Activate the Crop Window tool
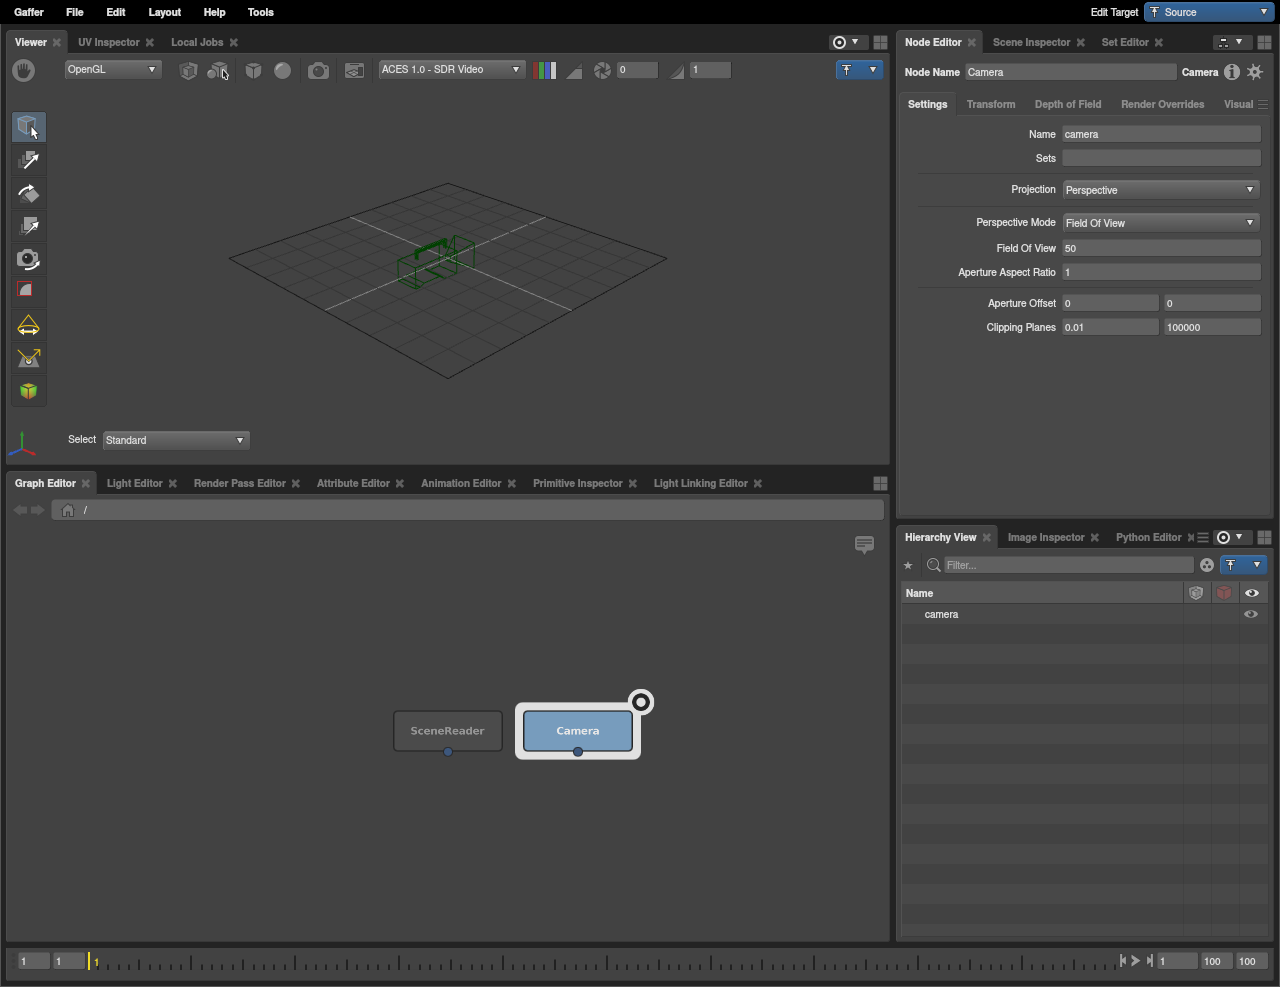The width and height of the screenshot is (1280, 987). [x=28, y=291]
